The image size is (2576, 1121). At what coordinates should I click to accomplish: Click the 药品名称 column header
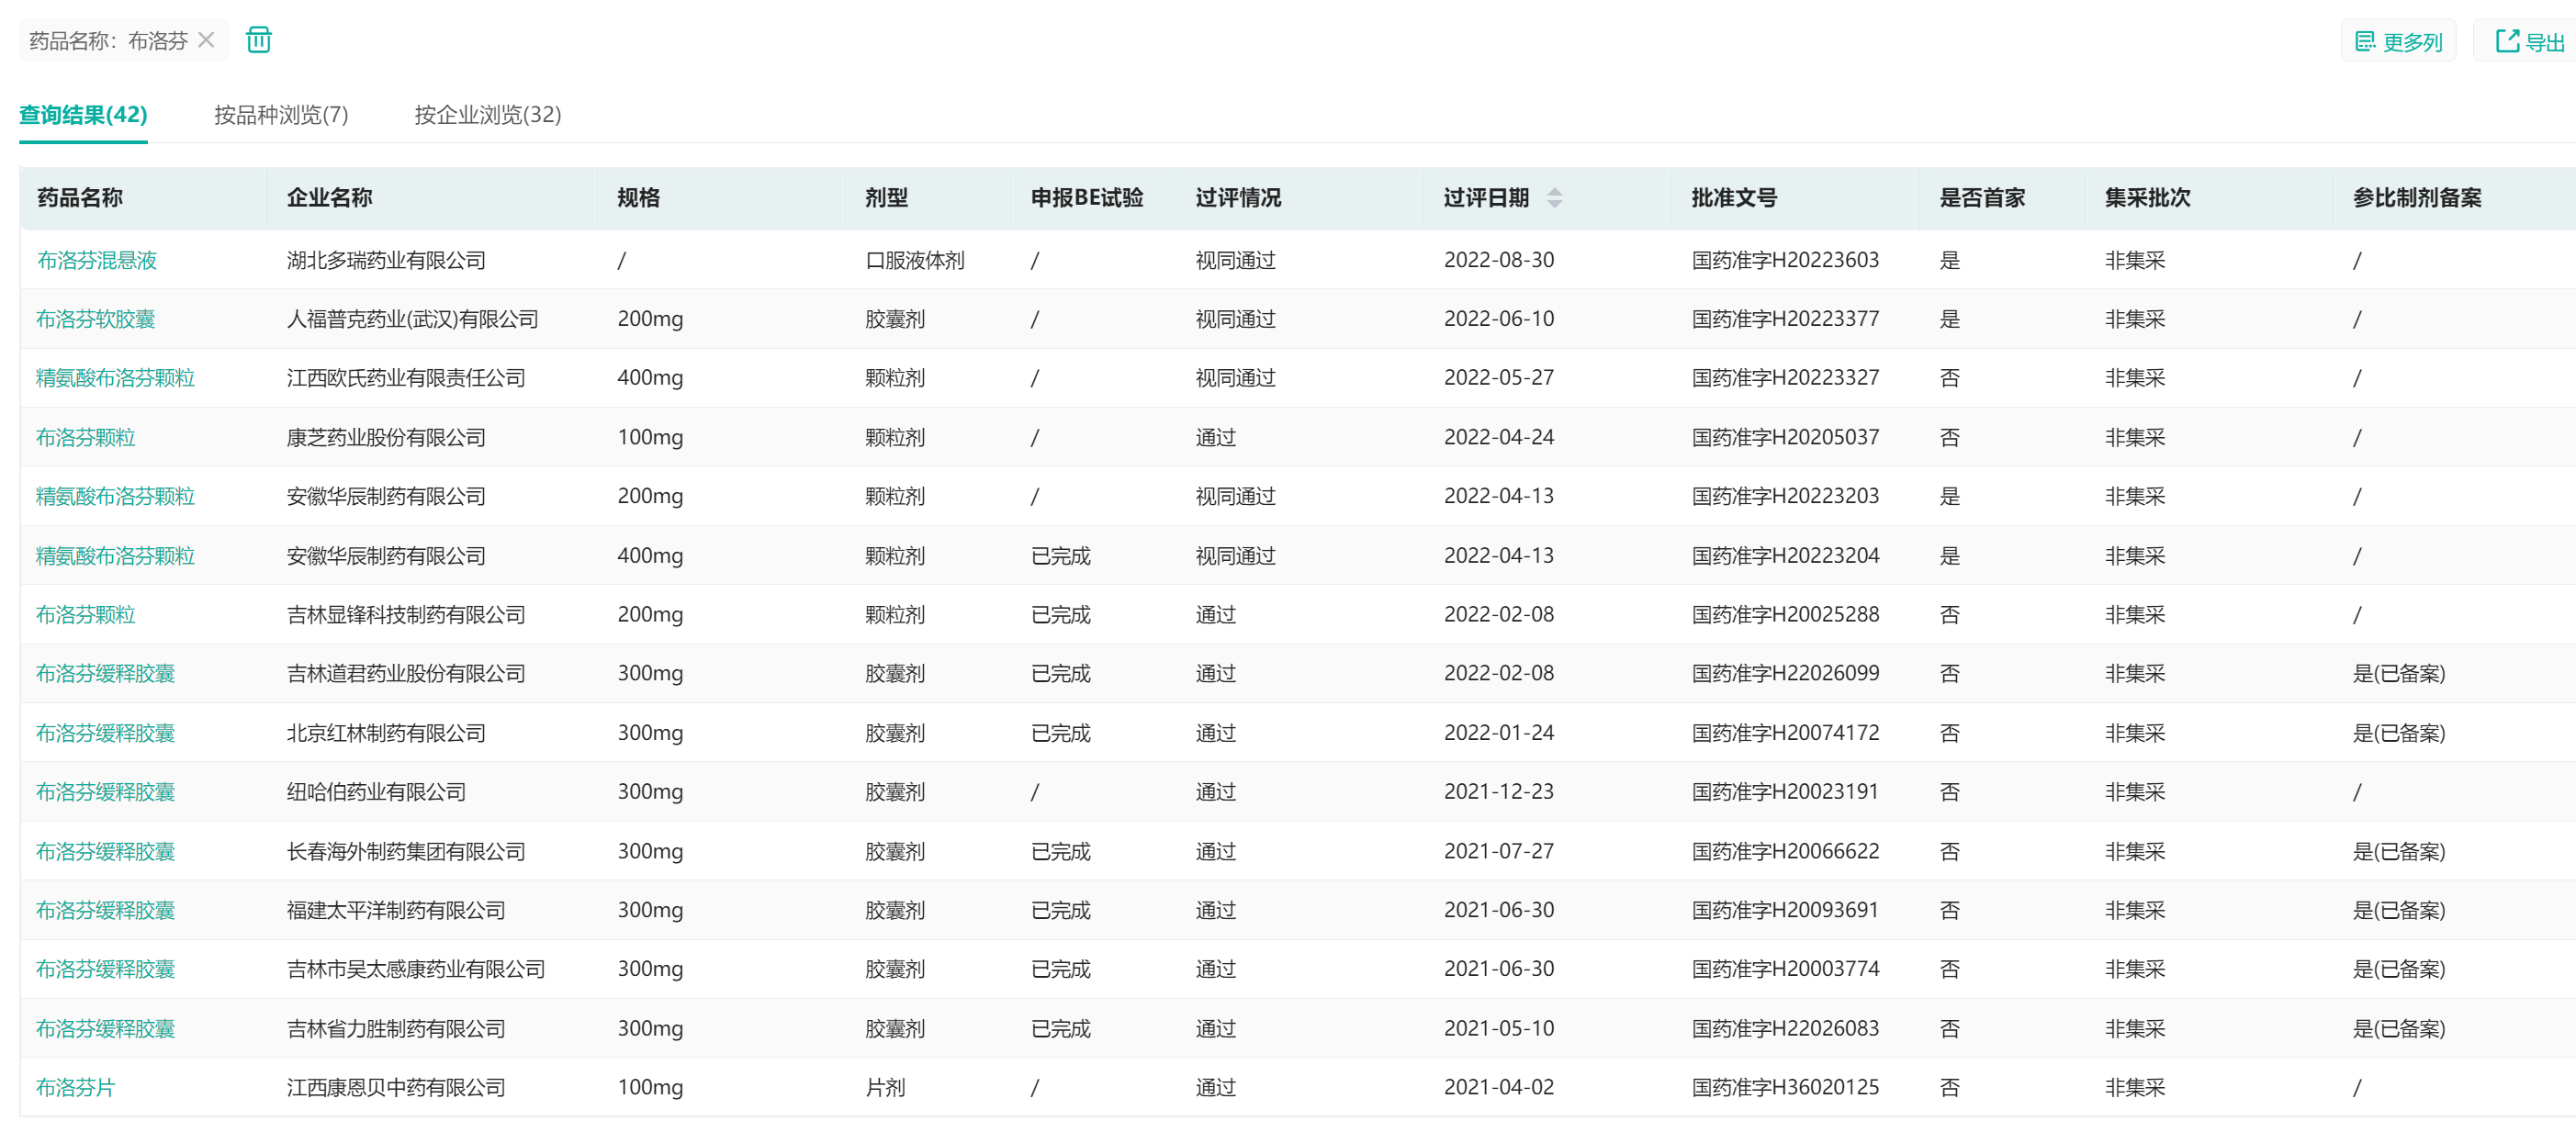coord(80,198)
